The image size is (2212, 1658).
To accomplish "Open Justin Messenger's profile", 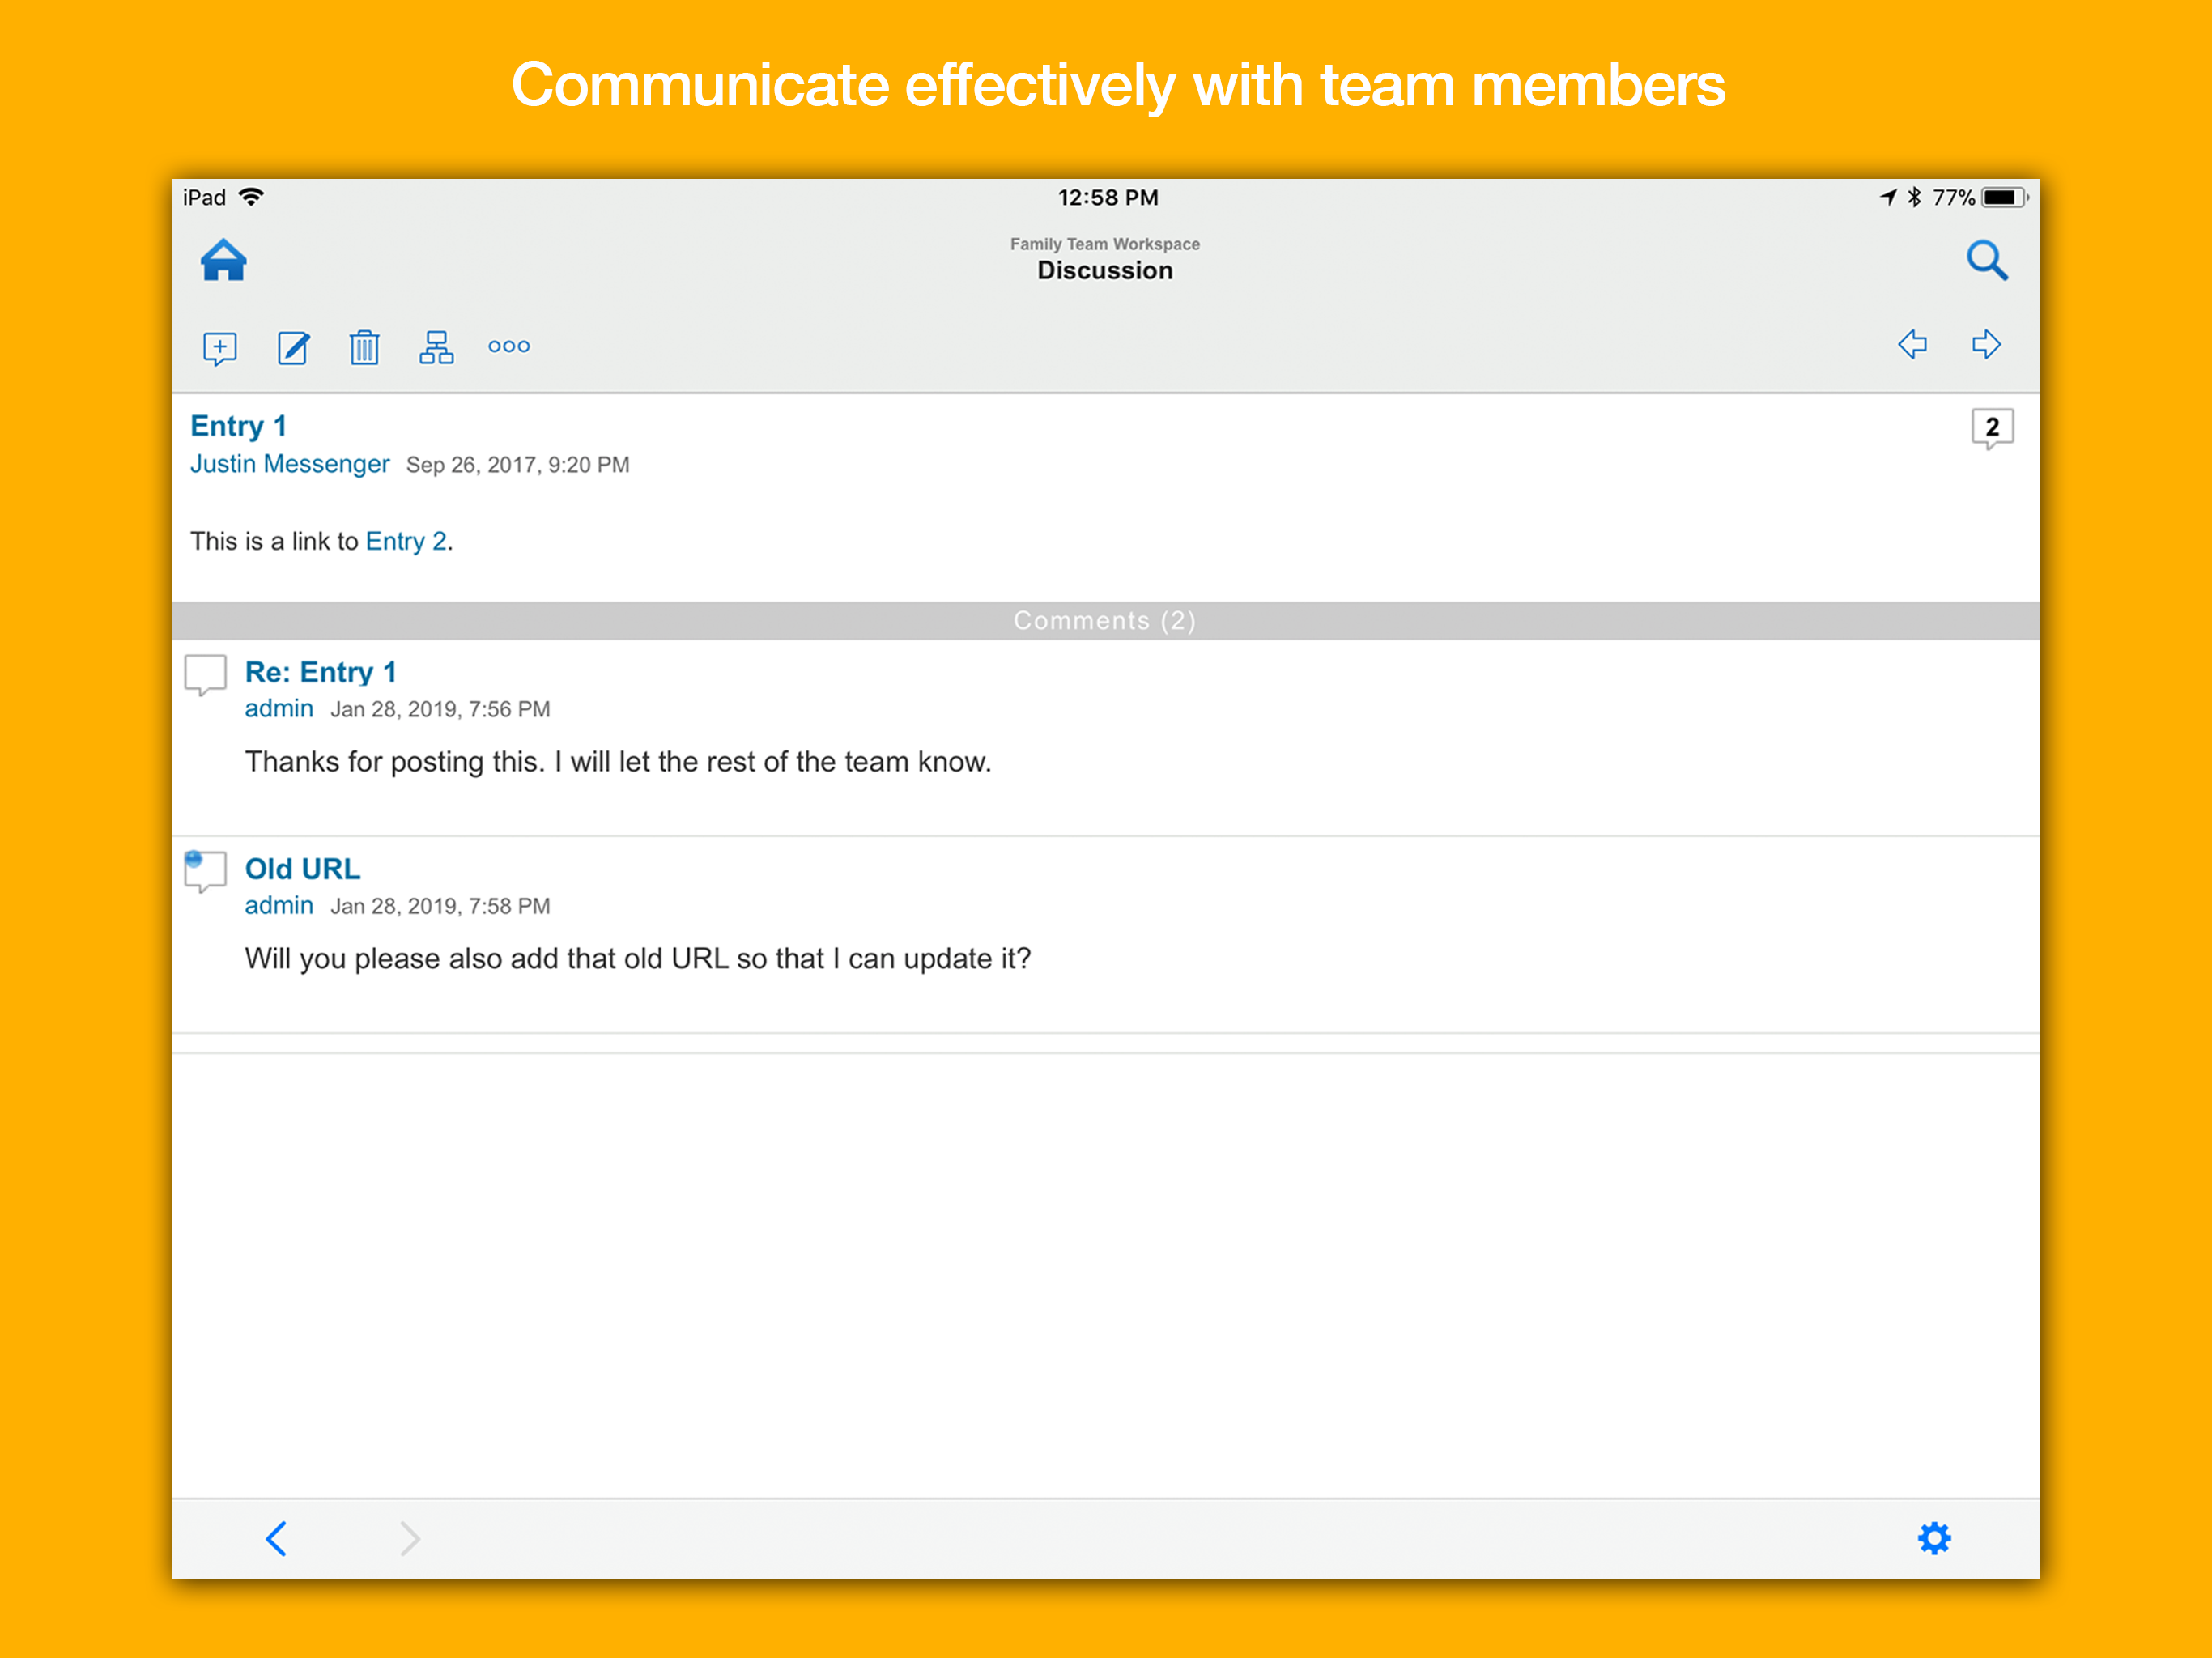I will pos(289,464).
